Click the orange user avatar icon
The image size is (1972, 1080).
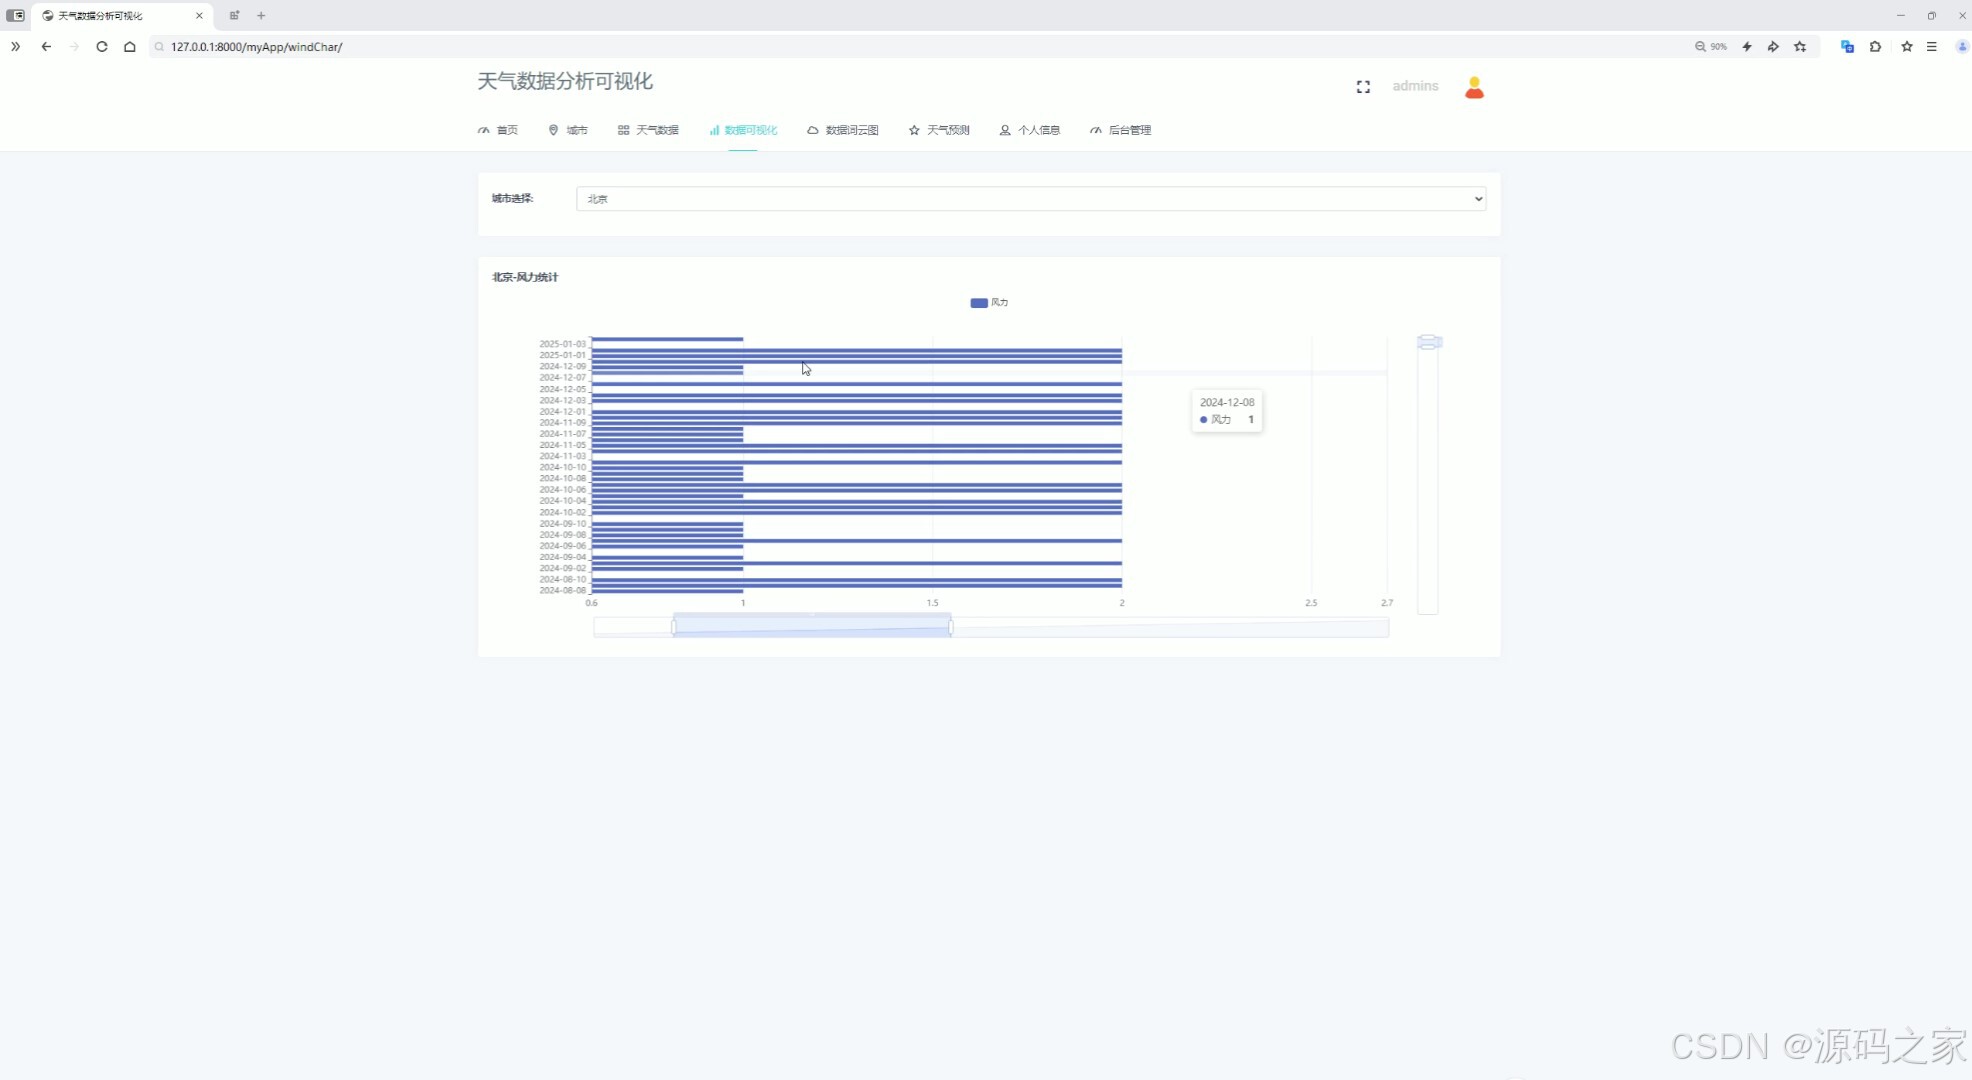(1474, 88)
